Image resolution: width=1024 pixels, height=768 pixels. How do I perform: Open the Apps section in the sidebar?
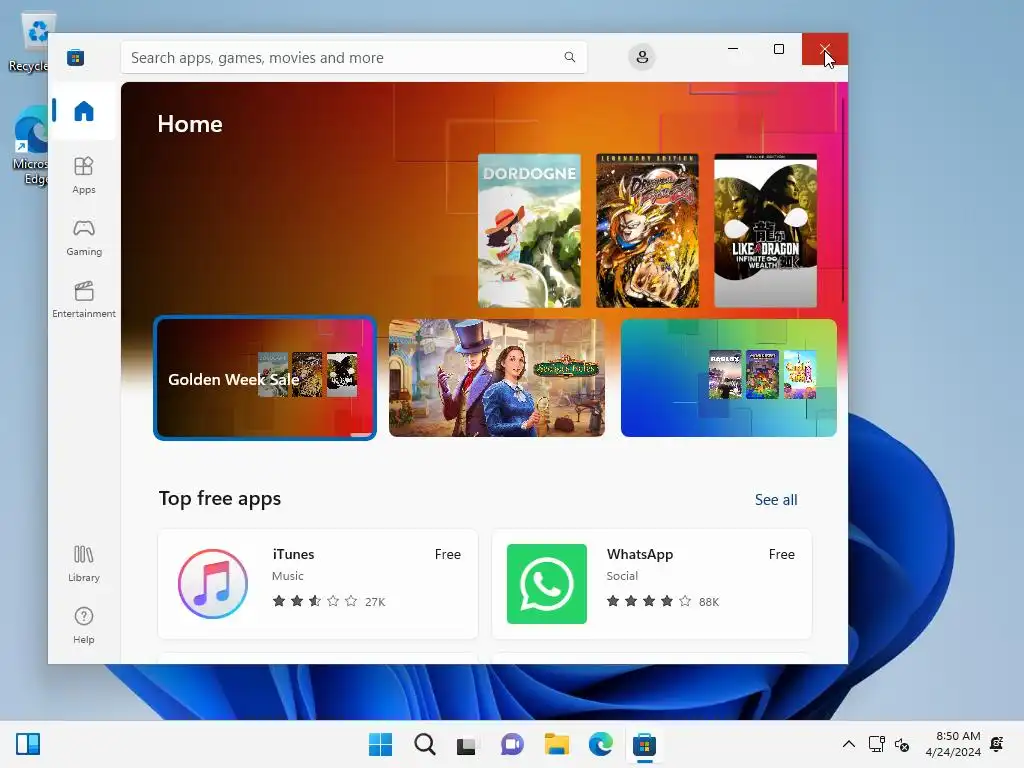click(84, 175)
